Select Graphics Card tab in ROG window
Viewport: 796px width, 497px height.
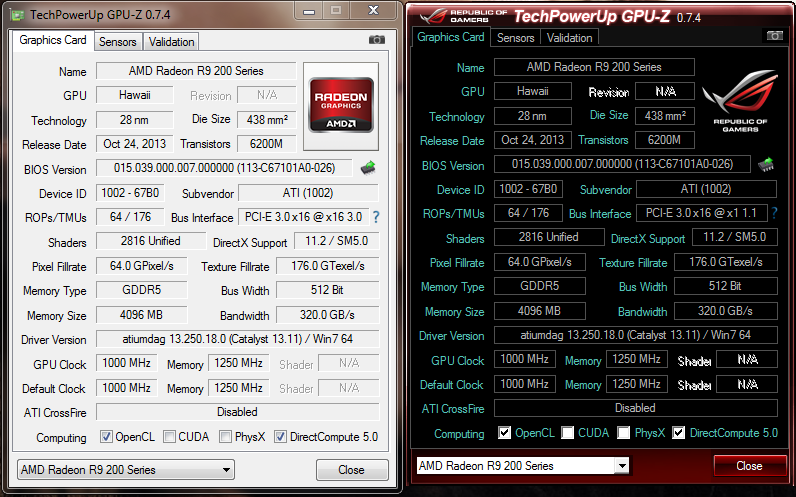(451, 37)
